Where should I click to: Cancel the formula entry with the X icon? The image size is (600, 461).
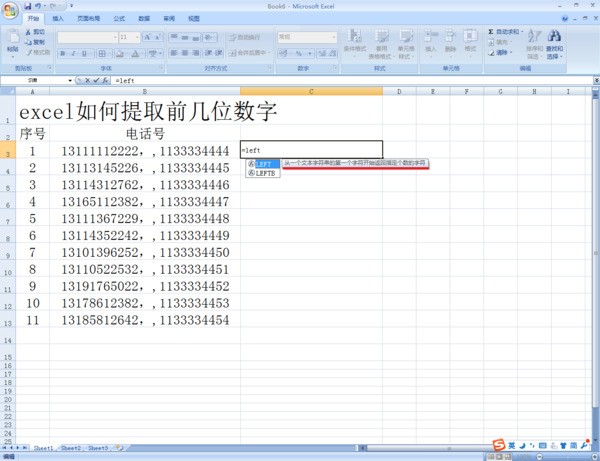pyautogui.click(x=87, y=80)
